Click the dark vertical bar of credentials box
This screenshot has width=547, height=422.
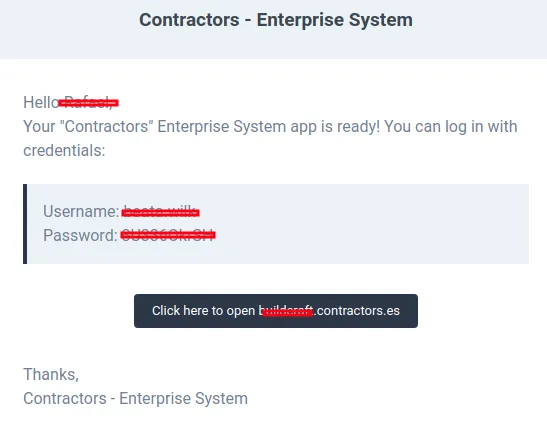pos(25,224)
